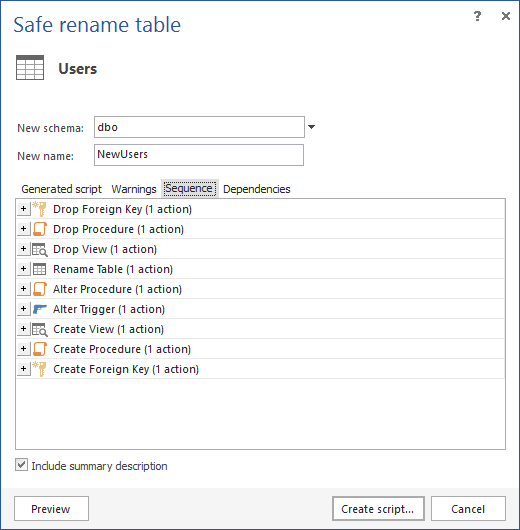This screenshot has width=520, height=530.
Task: Click the Create View icon
Action: (40, 329)
